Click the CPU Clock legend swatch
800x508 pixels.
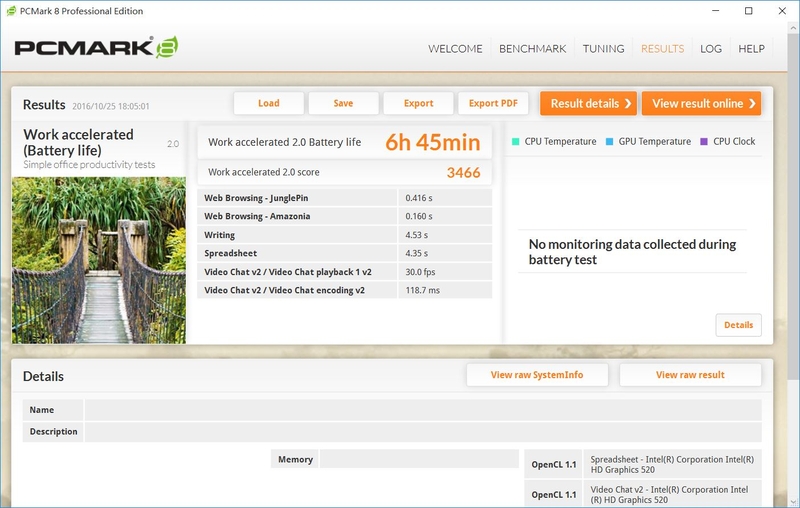(704, 141)
